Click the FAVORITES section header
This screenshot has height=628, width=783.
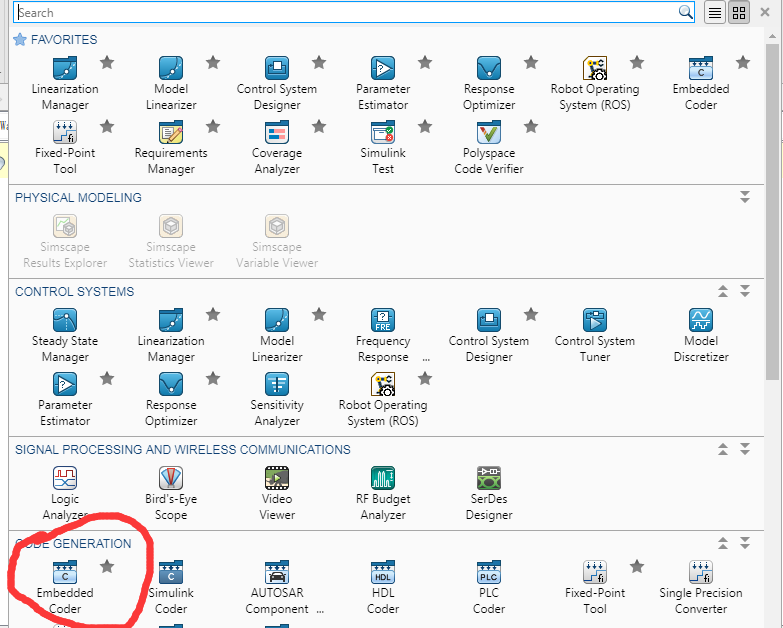[64, 39]
